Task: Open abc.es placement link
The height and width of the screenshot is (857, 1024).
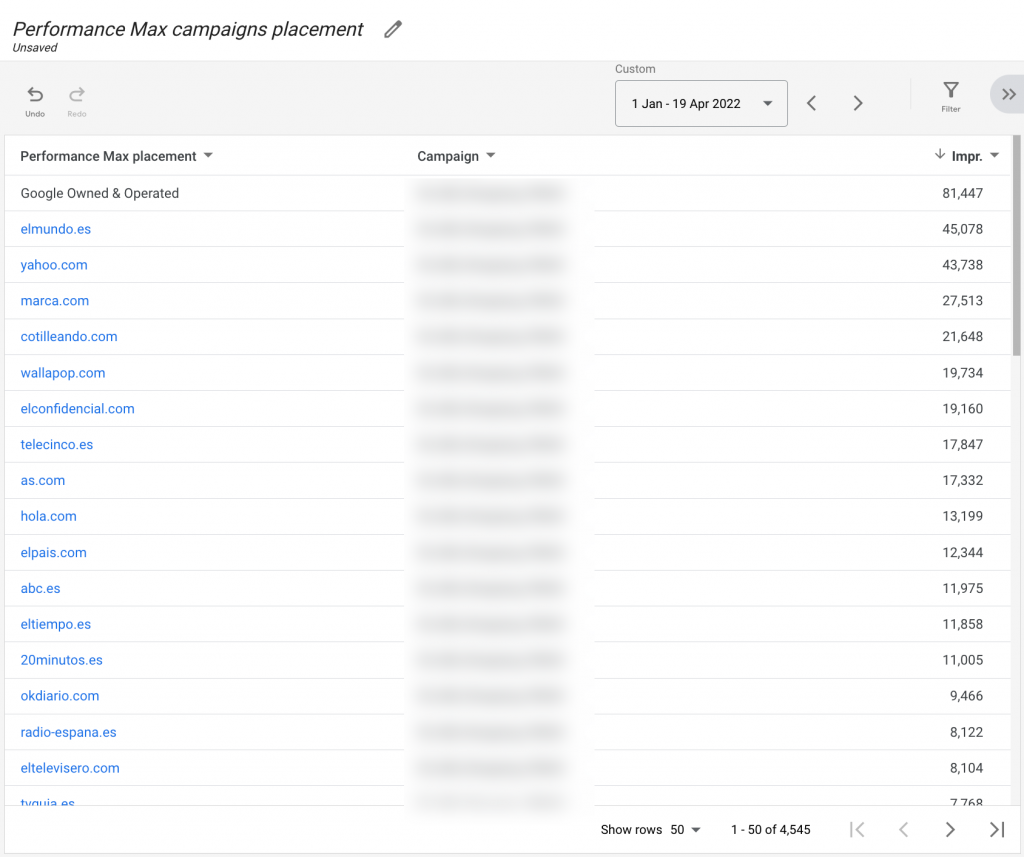Action: coord(40,589)
